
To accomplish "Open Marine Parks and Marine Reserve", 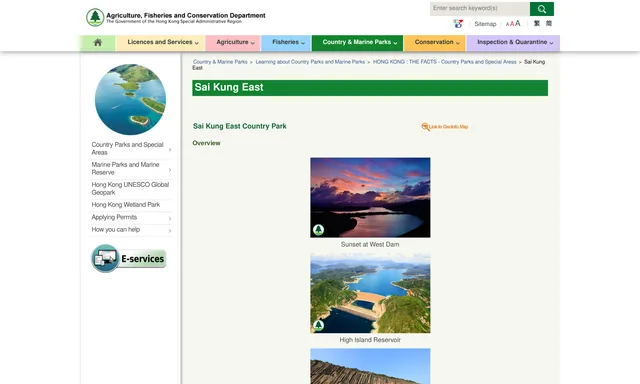I will tap(125, 169).
